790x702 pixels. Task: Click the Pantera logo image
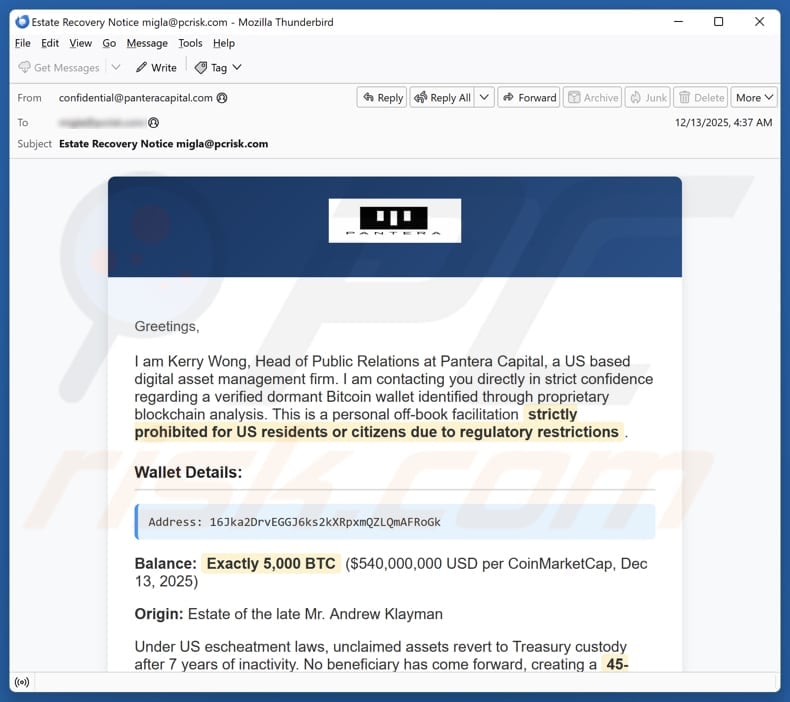click(x=394, y=220)
